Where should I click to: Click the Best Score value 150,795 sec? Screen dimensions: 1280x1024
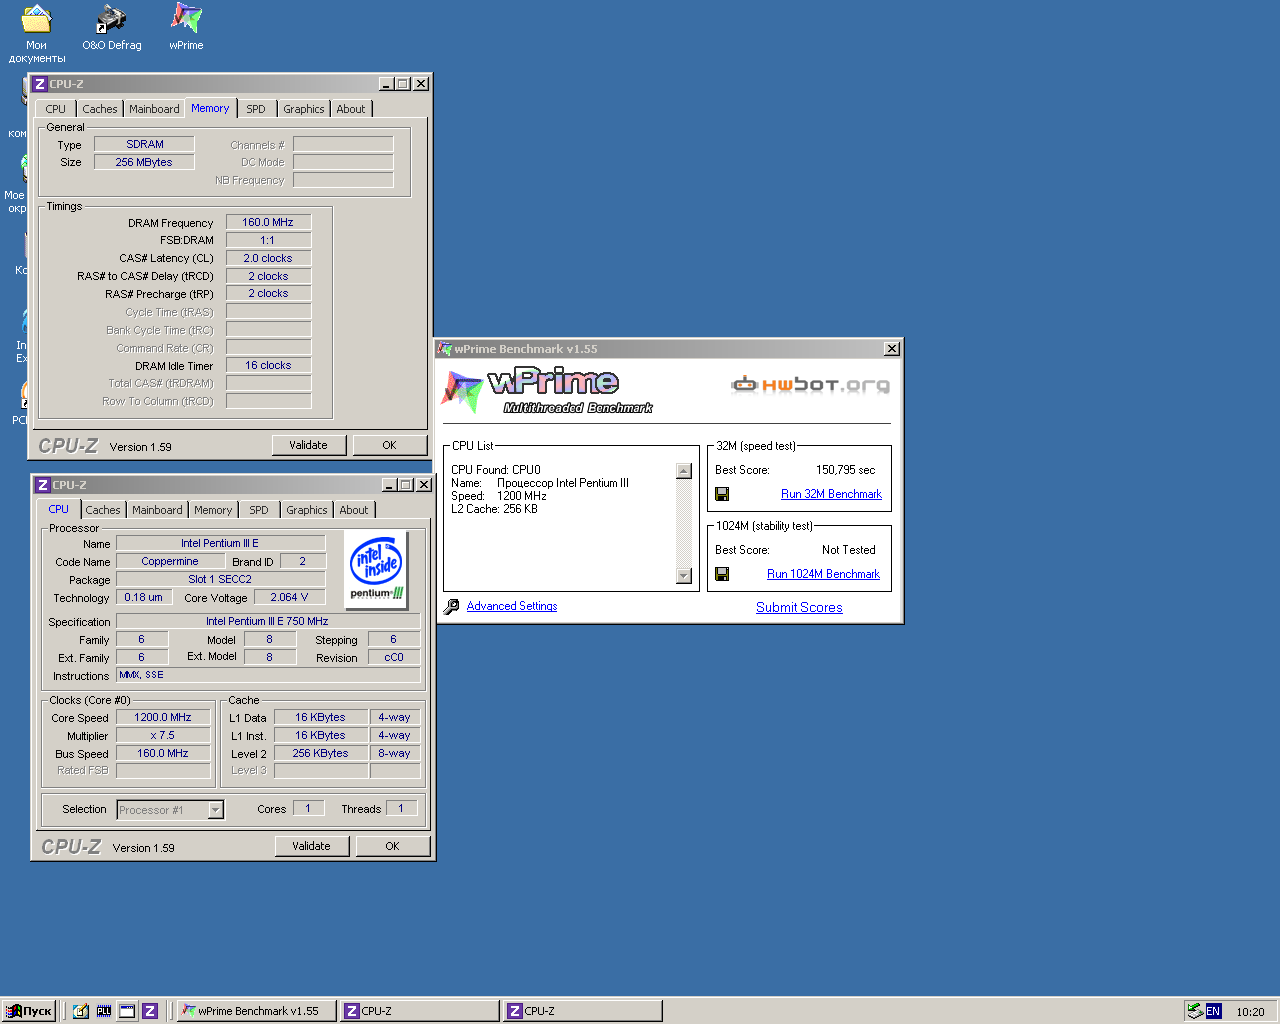click(845, 470)
